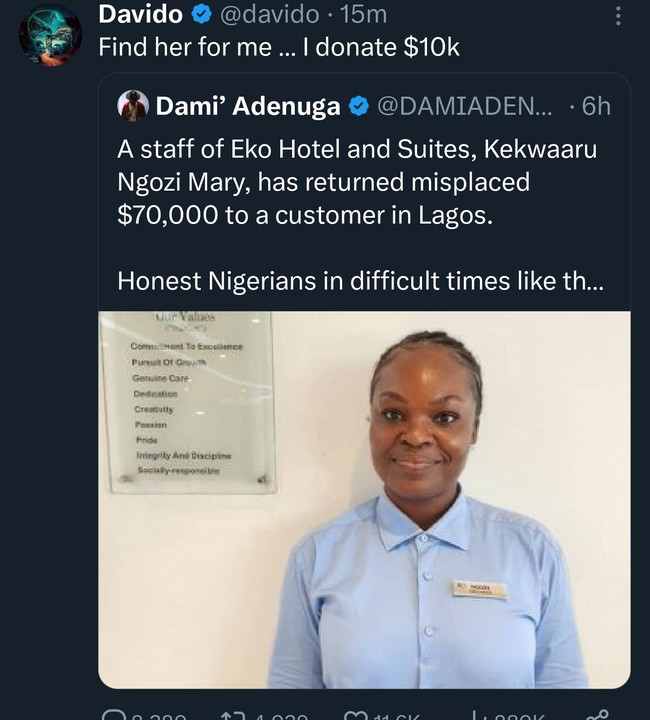This screenshot has height=720, width=650.
Task: Click Dami' Adenuga's small avatar
Action: tap(132, 106)
